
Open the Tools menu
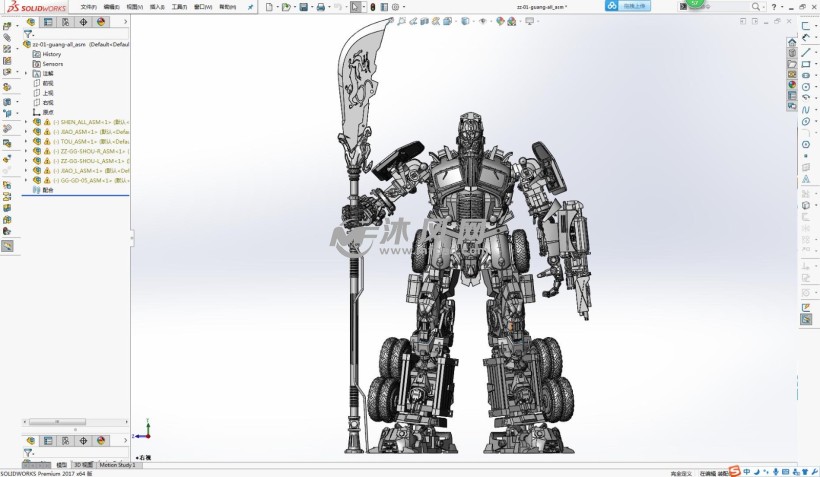click(x=179, y=7)
